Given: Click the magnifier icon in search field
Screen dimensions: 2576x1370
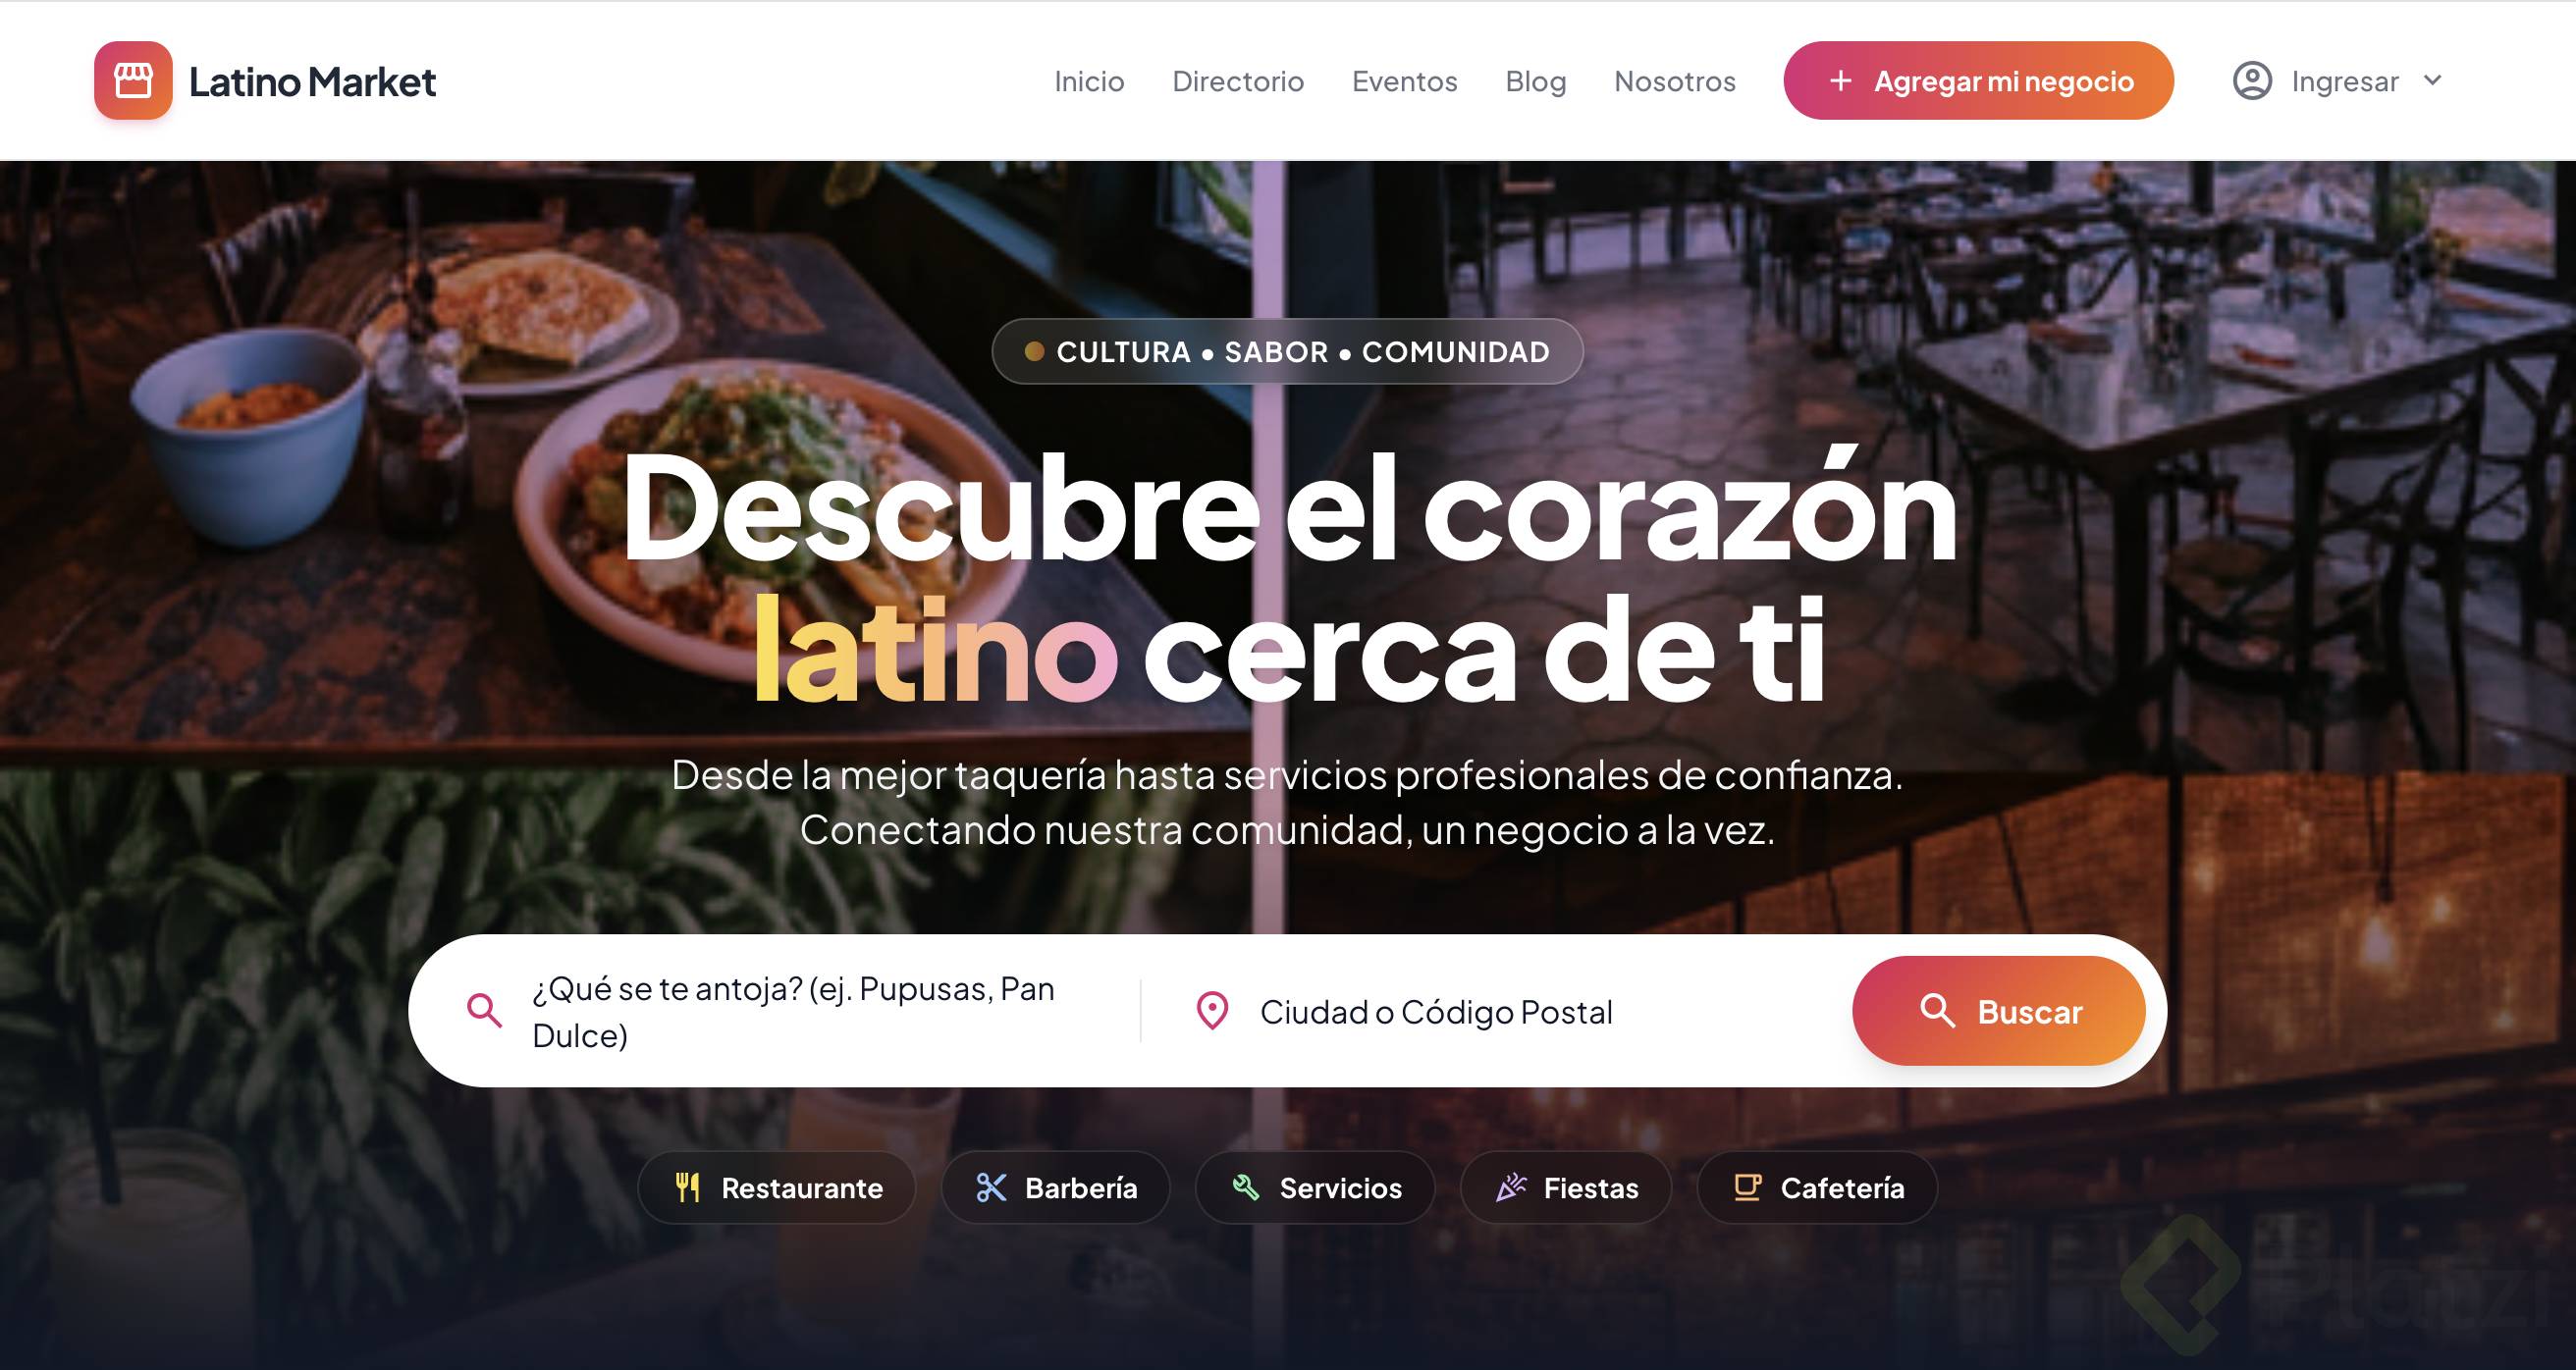Looking at the screenshot, I should click(484, 1011).
